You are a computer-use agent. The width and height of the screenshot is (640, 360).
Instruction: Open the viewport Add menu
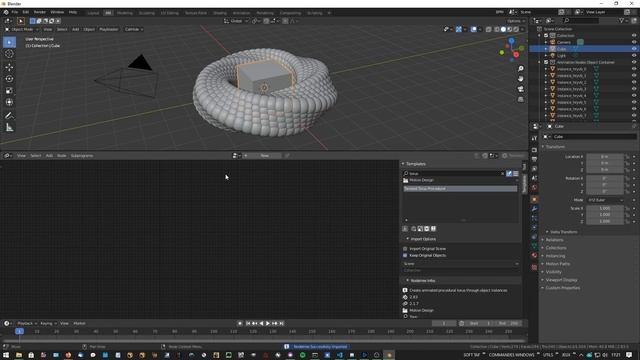pos(76,29)
